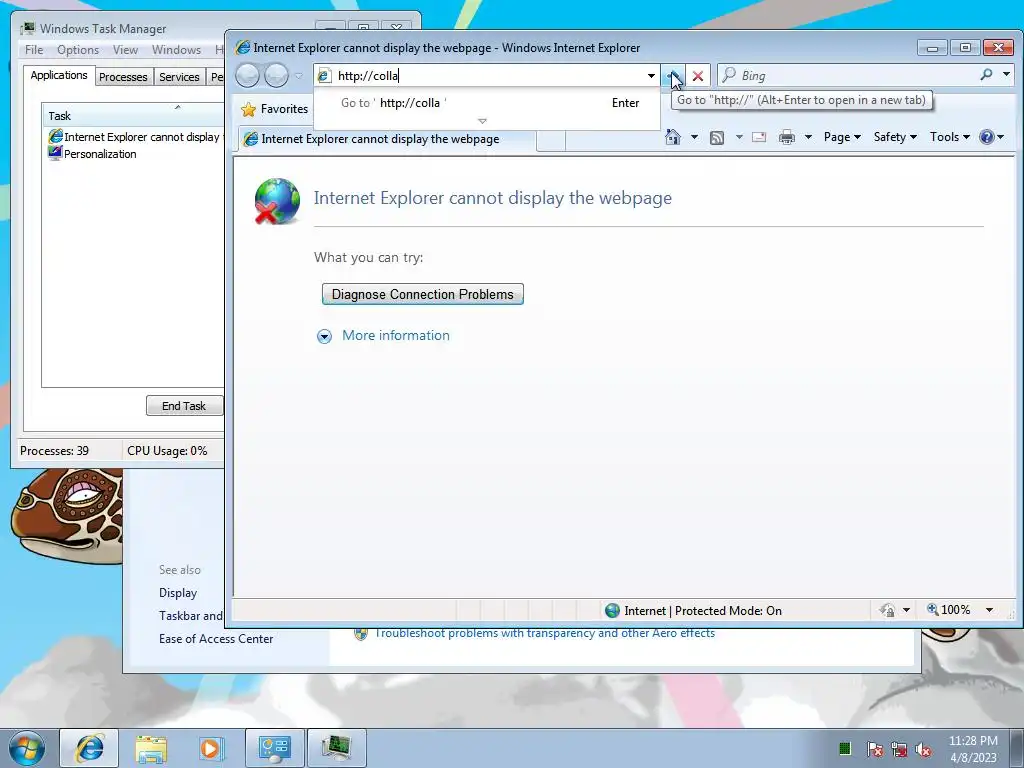Image resolution: width=1024 pixels, height=768 pixels.
Task: Open Task Manager File menu
Action: coord(34,50)
